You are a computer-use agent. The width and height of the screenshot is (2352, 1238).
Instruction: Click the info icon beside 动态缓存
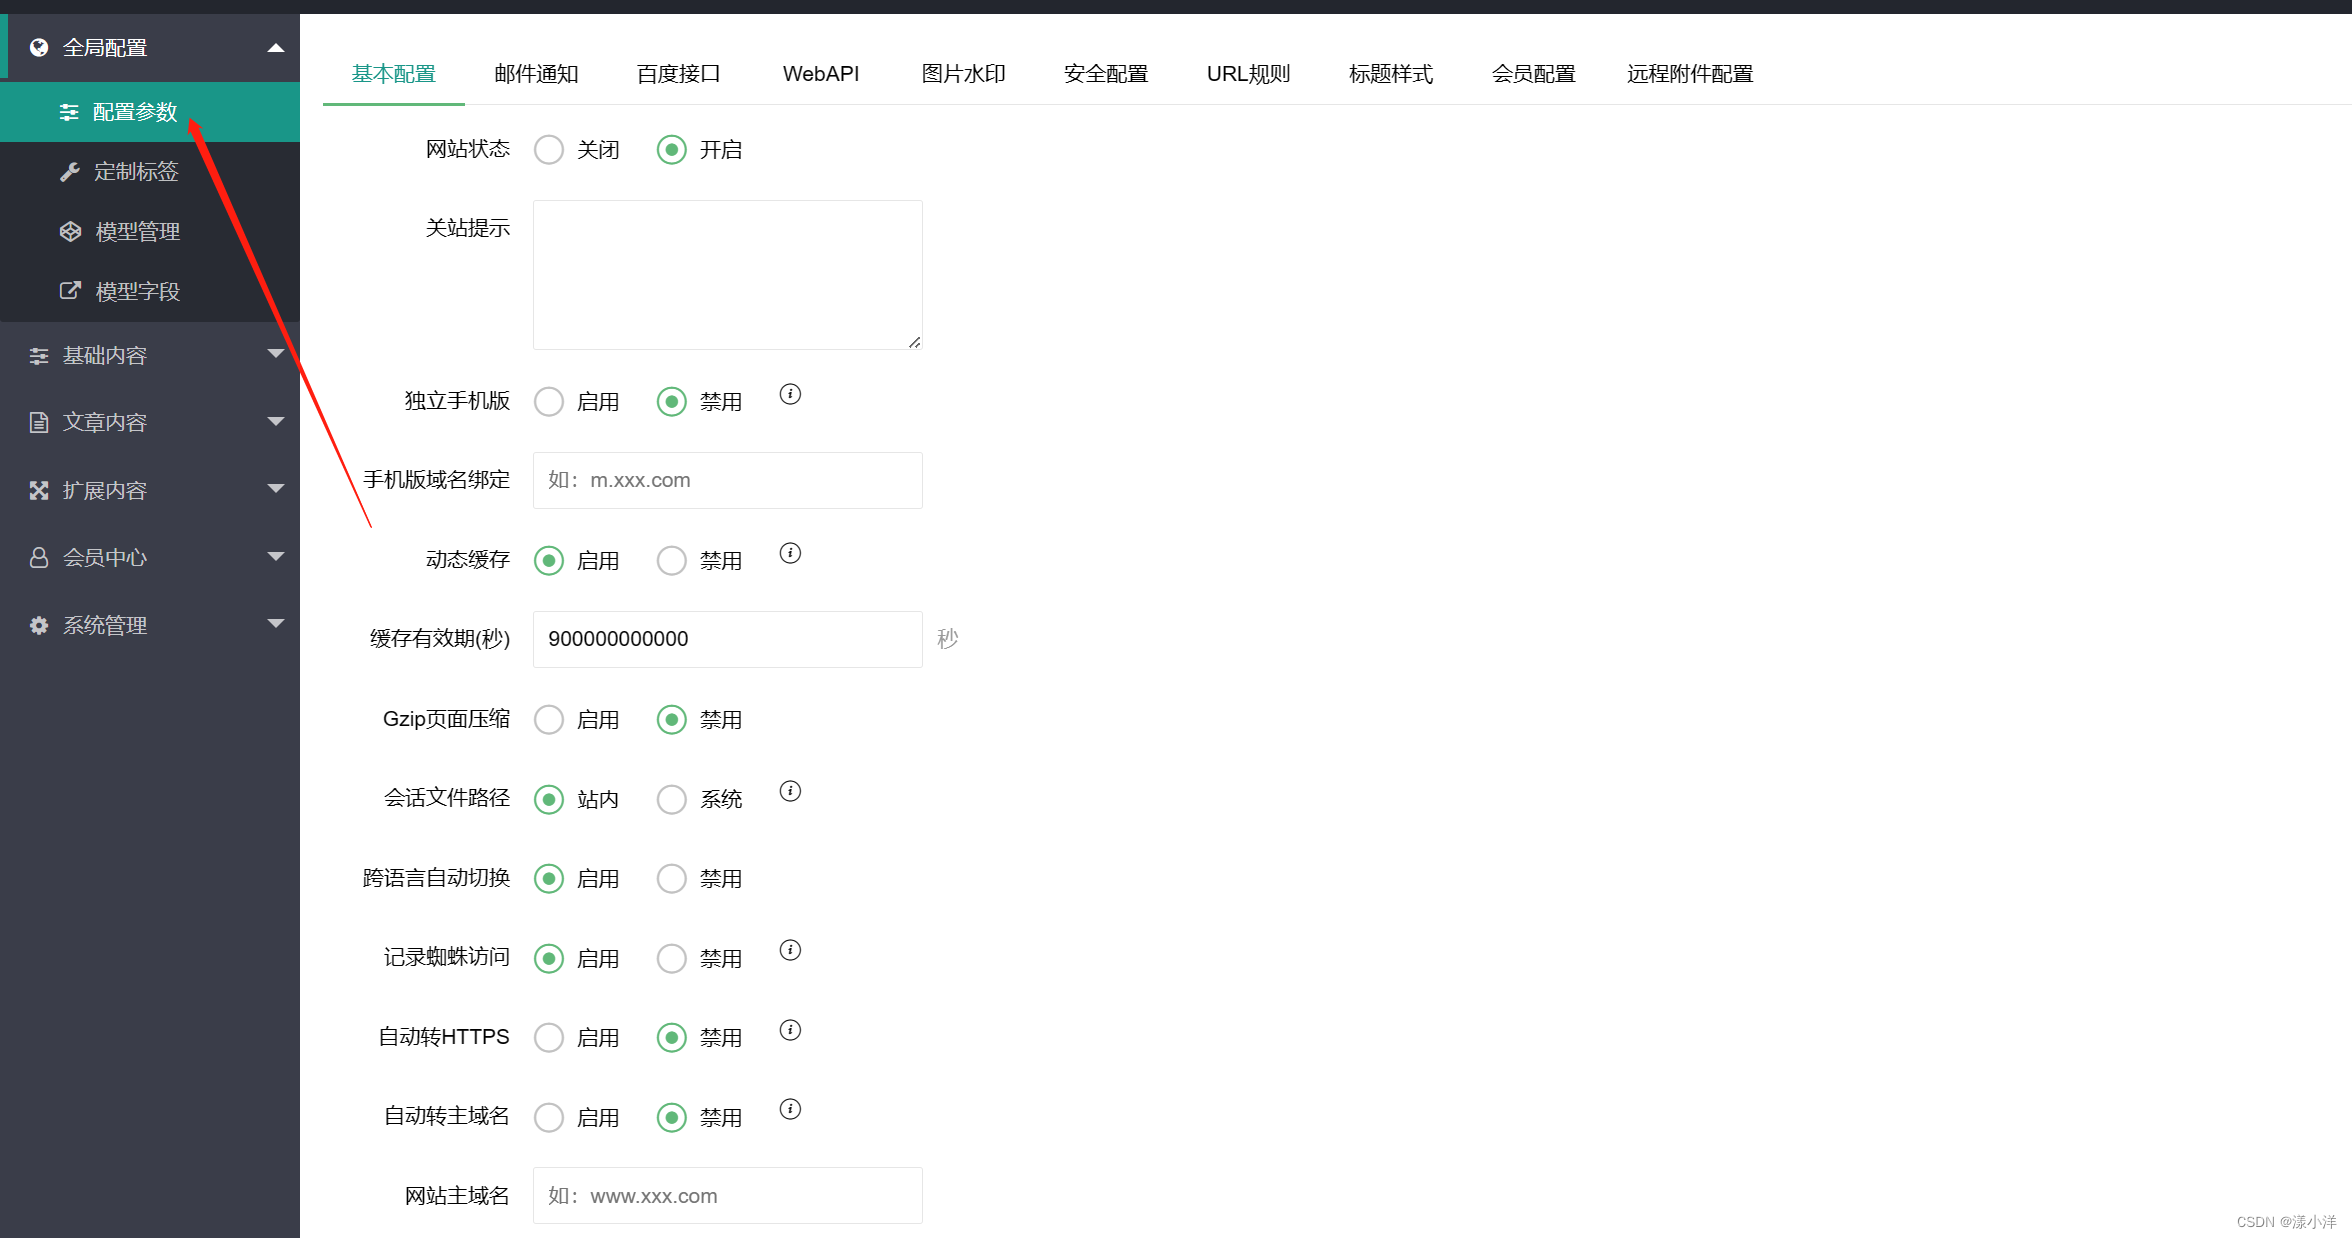[x=789, y=552]
